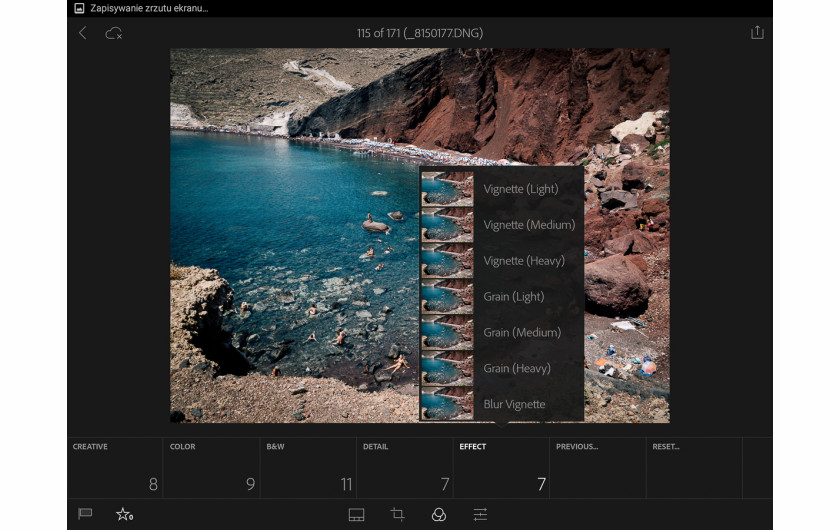Tap 'Zapisywanie zrzutu ekranu...' notification text

tap(149, 8)
